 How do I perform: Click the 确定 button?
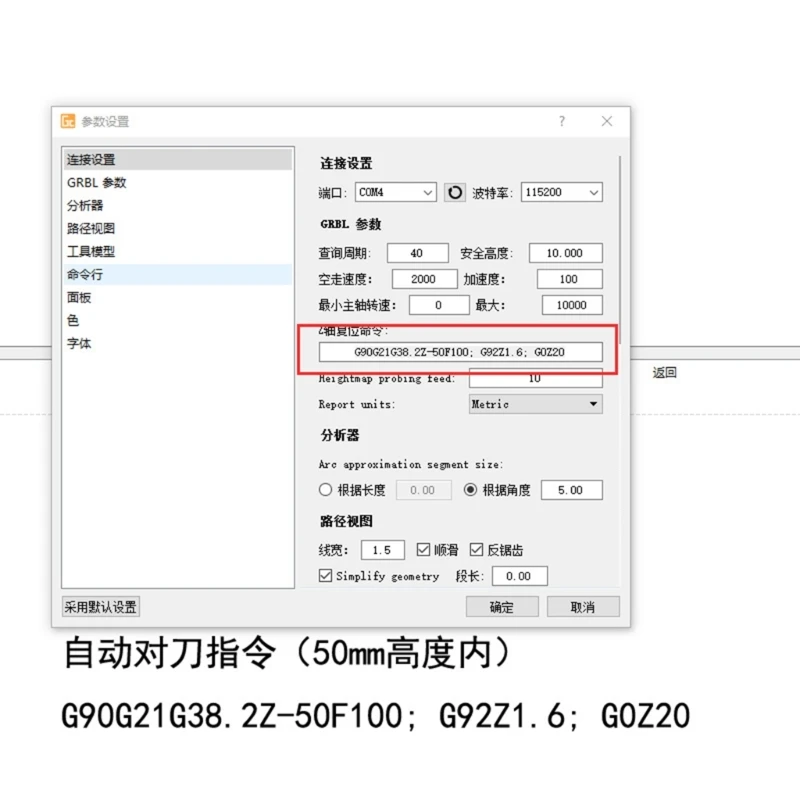[x=502, y=607]
